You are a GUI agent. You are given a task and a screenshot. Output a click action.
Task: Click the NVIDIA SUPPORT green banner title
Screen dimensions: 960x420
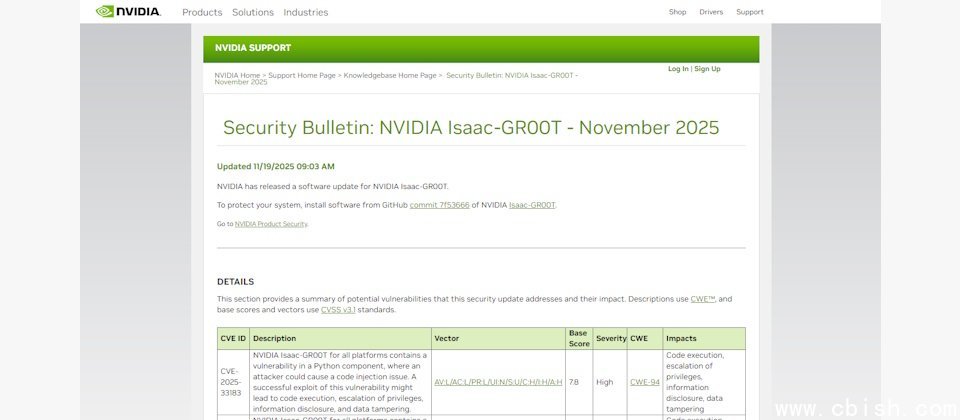coord(253,48)
